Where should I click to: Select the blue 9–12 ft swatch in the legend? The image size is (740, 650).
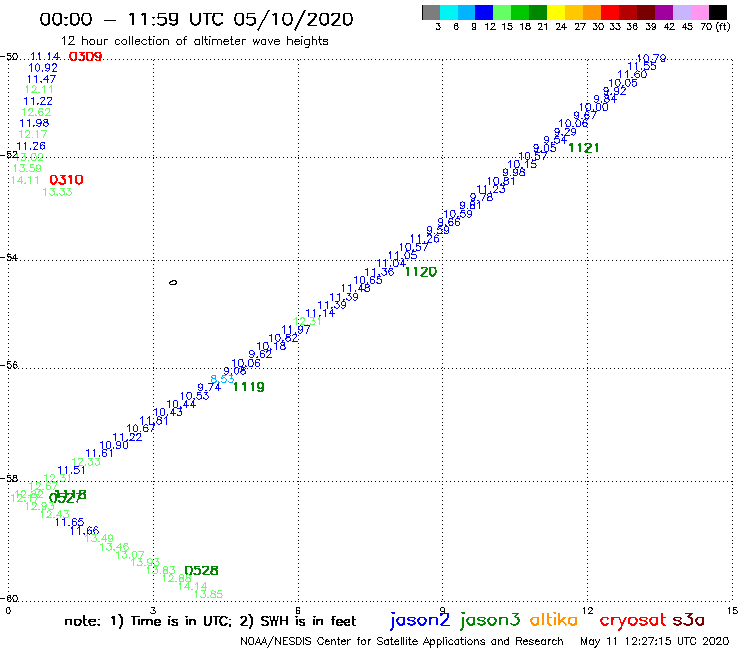pos(484,12)
